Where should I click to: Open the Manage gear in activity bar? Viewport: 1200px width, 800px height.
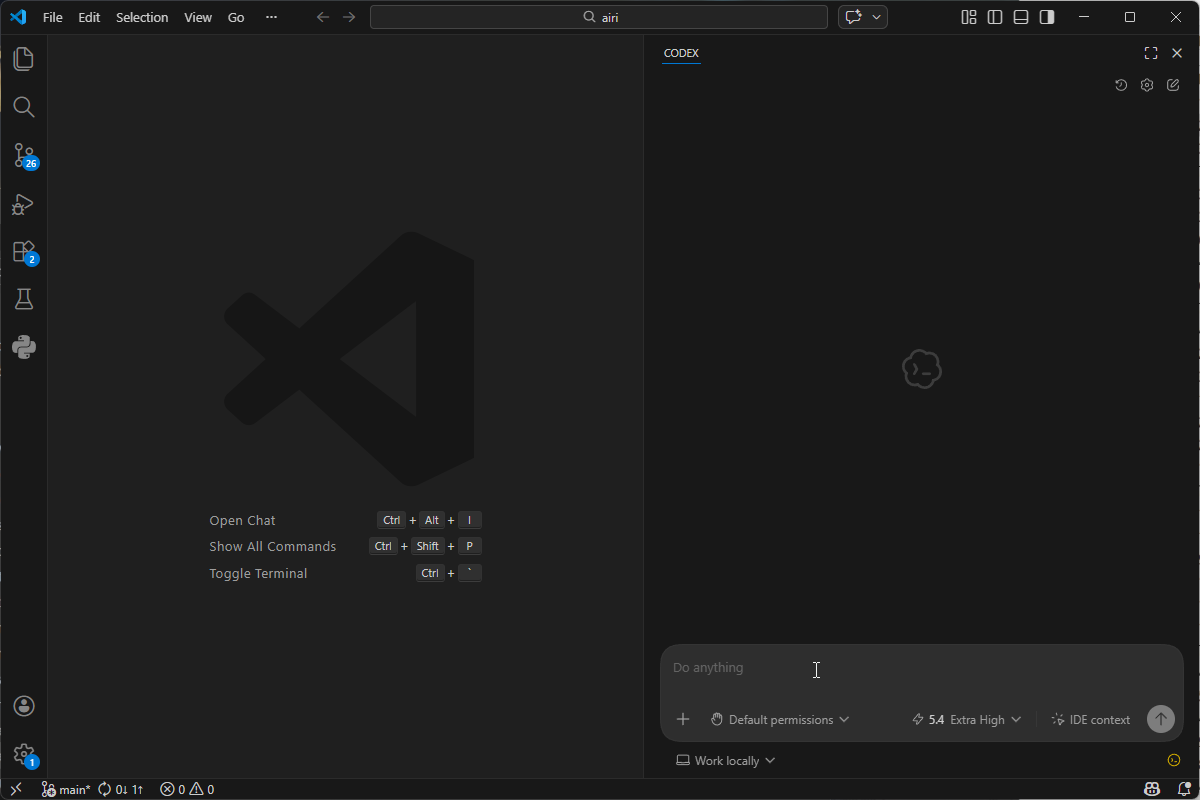[24, 755]
